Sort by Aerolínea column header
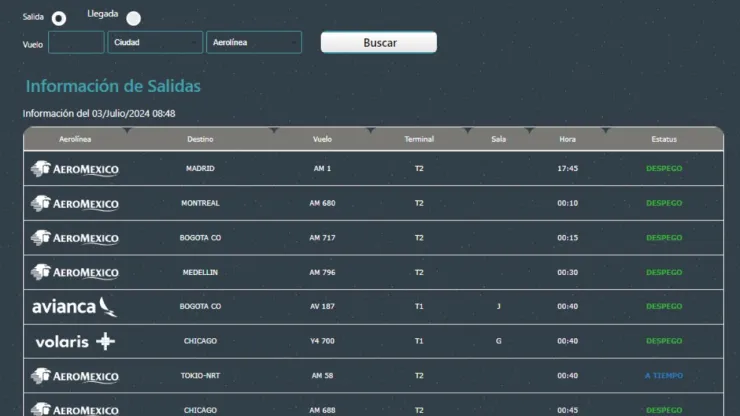 point(75,139)
